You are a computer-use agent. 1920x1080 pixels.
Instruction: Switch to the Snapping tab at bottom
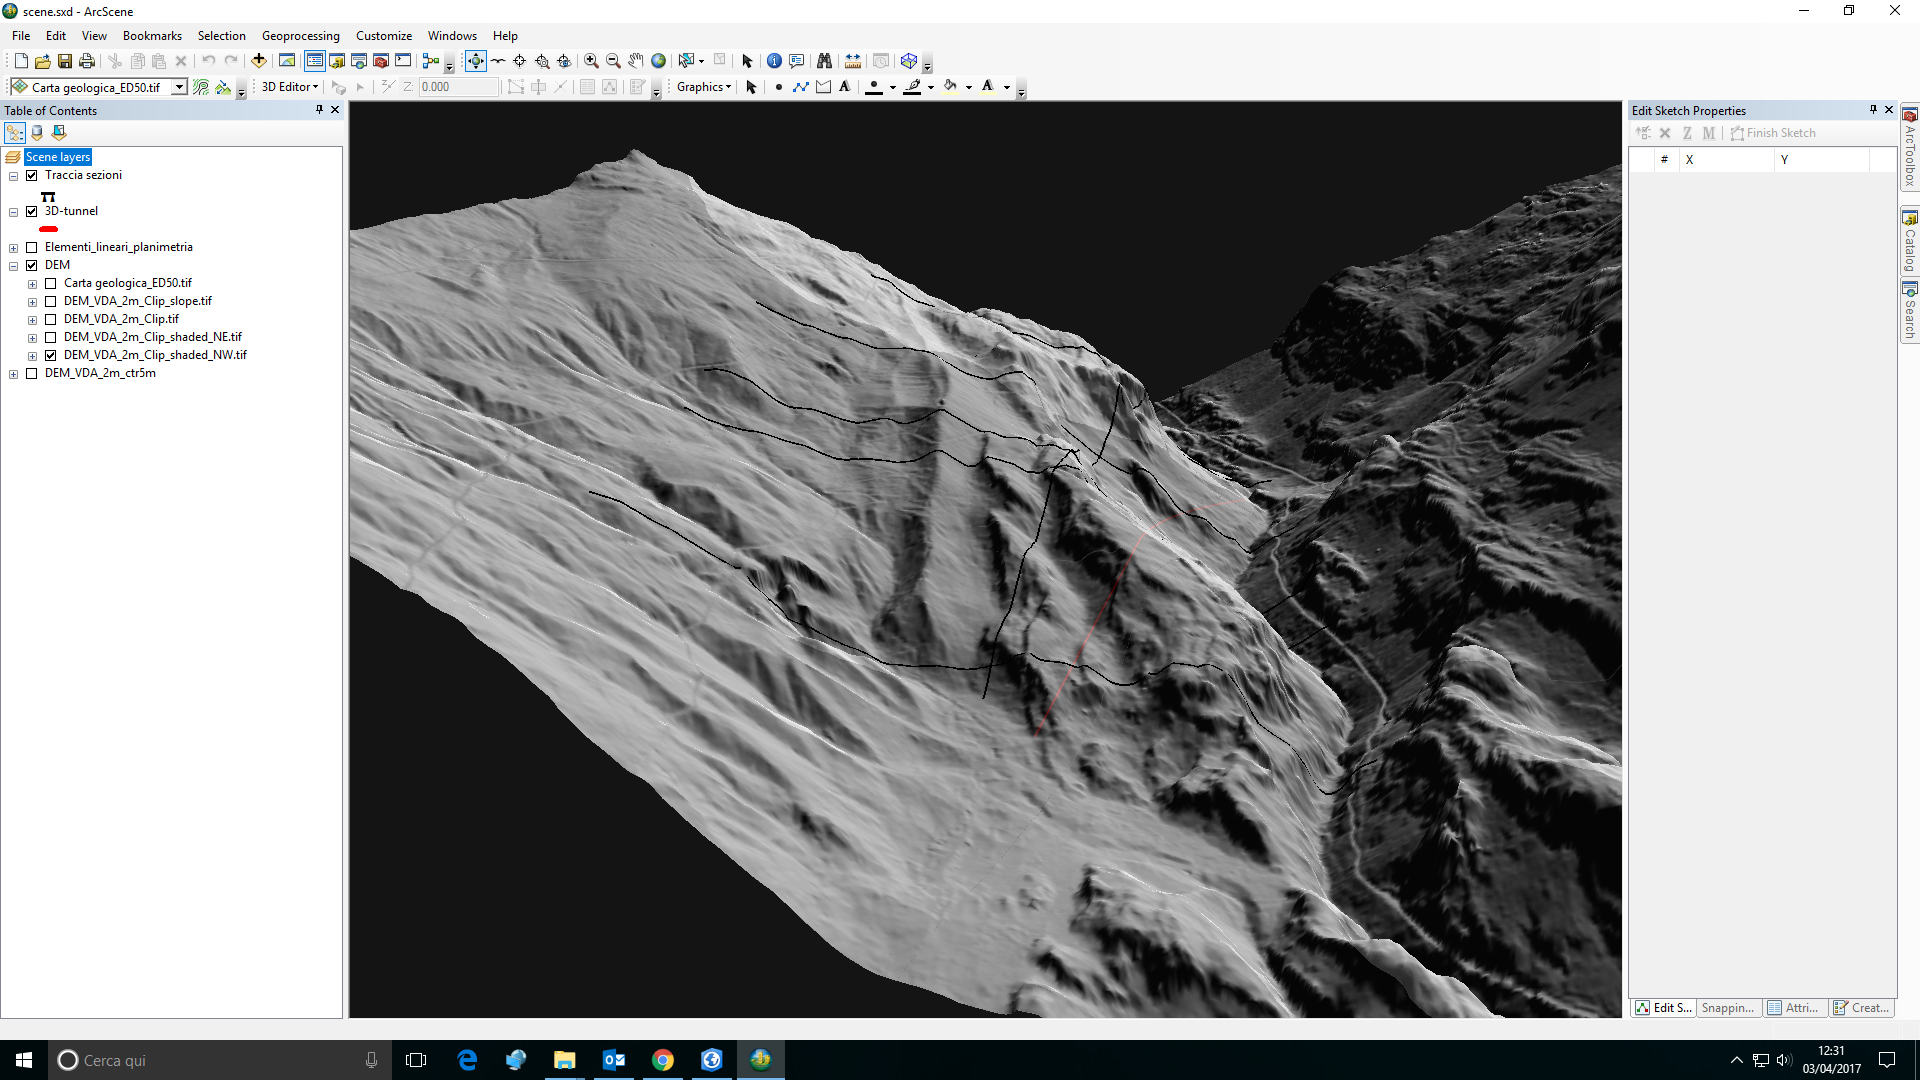point(1728,1008)
